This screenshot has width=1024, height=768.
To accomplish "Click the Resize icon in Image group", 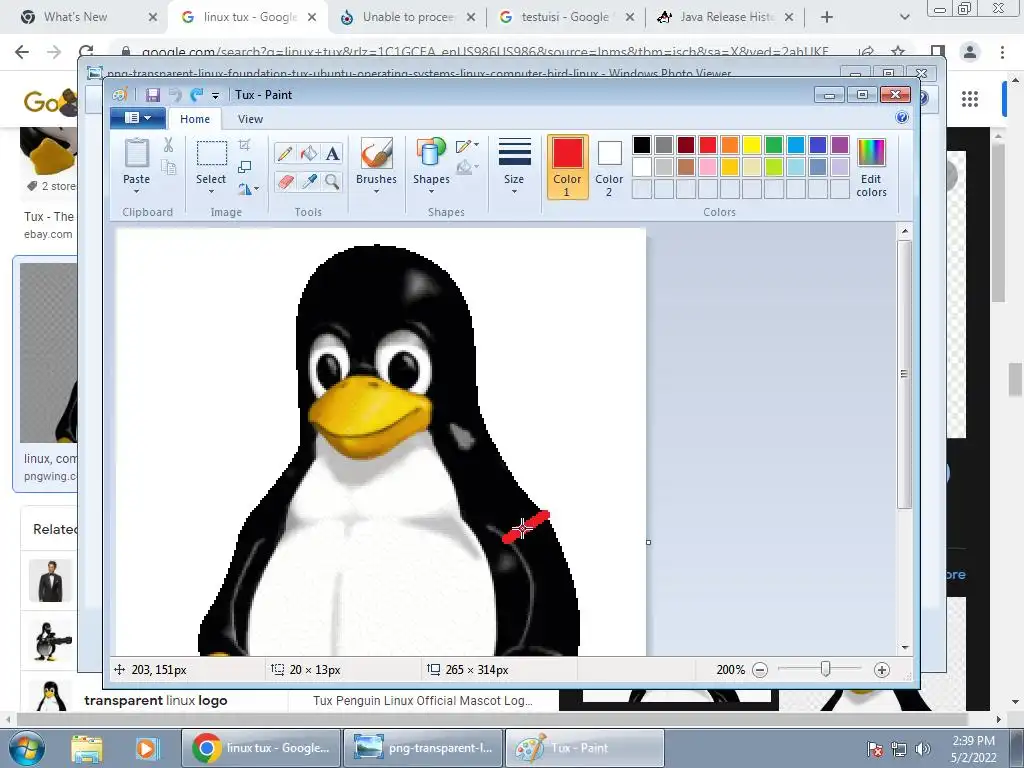I will [244, 167].
